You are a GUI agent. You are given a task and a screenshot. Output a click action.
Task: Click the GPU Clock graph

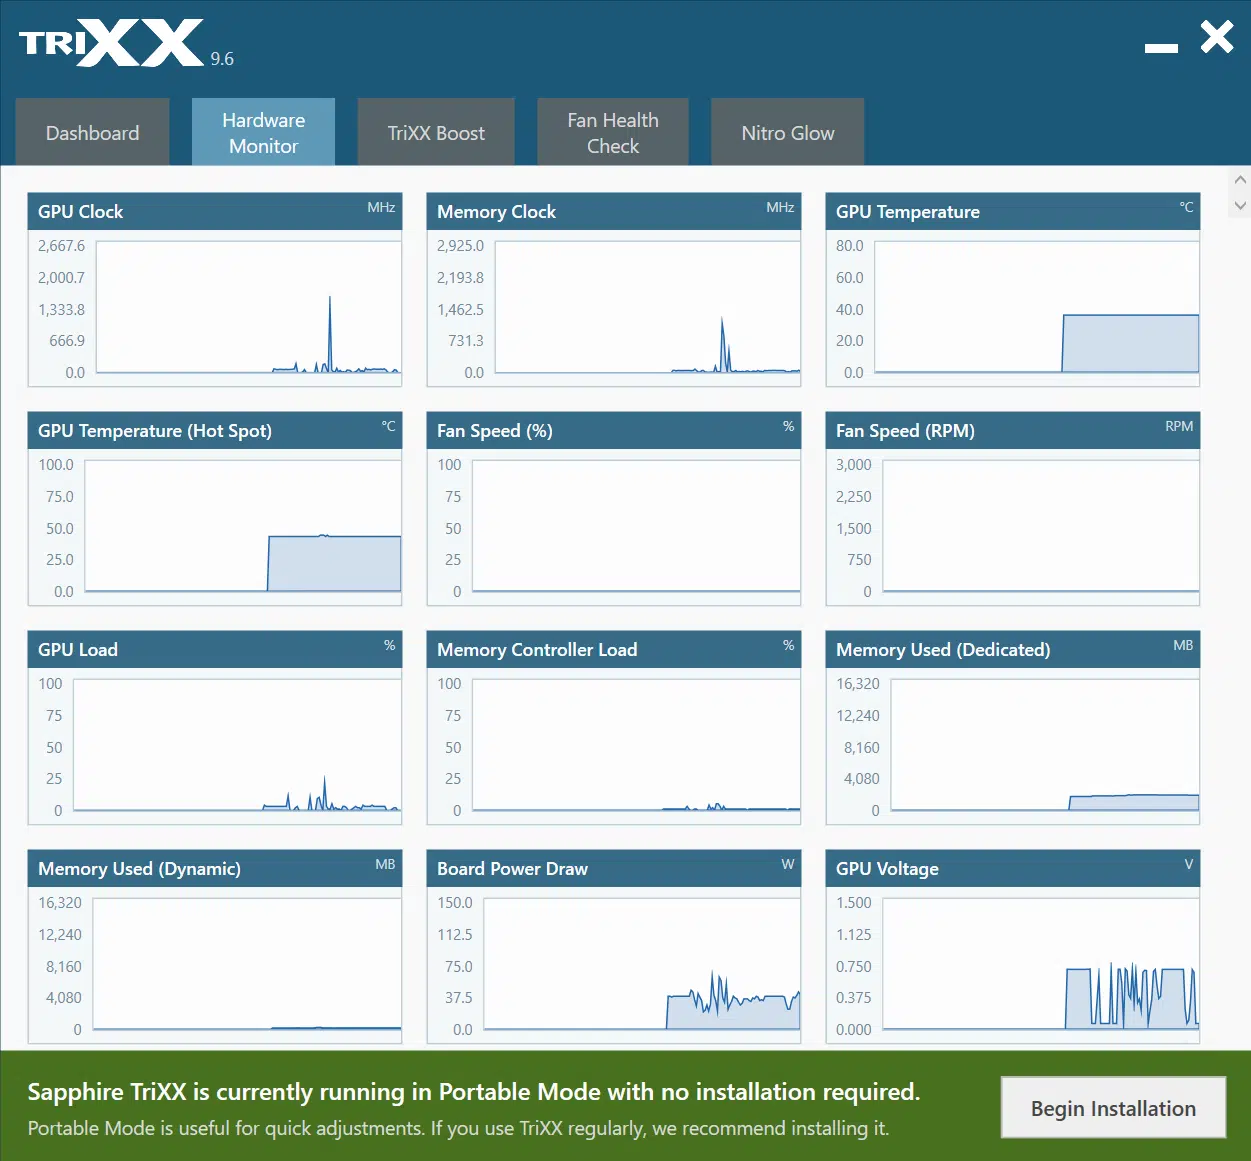(x=248, y=307)
